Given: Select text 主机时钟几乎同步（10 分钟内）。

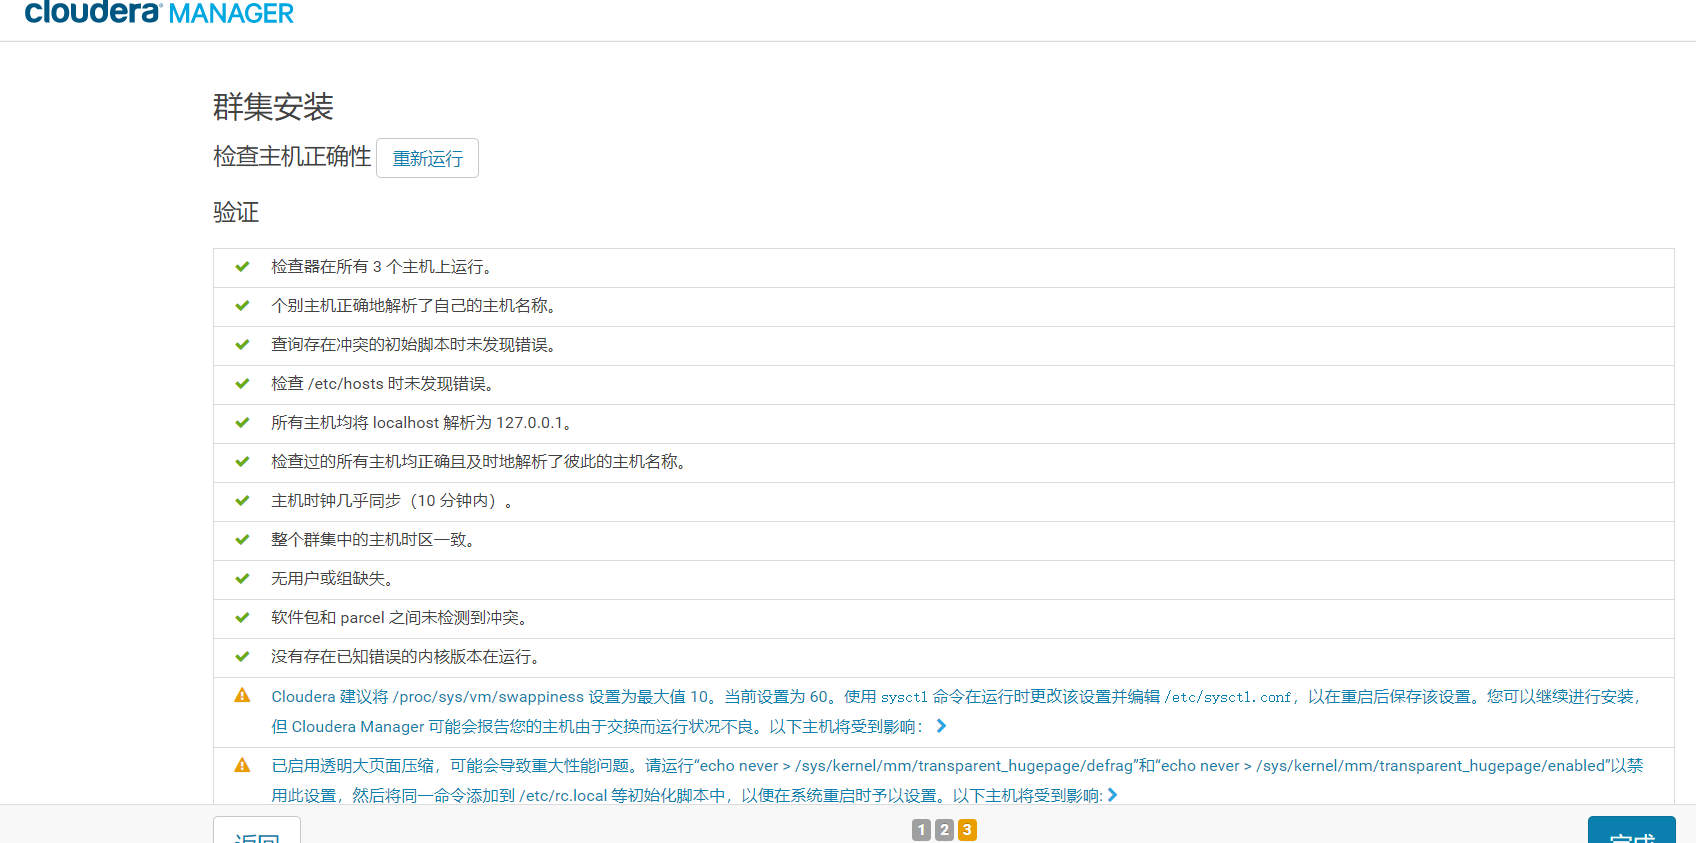Looking at the screenshot, I should click(392, 501).
